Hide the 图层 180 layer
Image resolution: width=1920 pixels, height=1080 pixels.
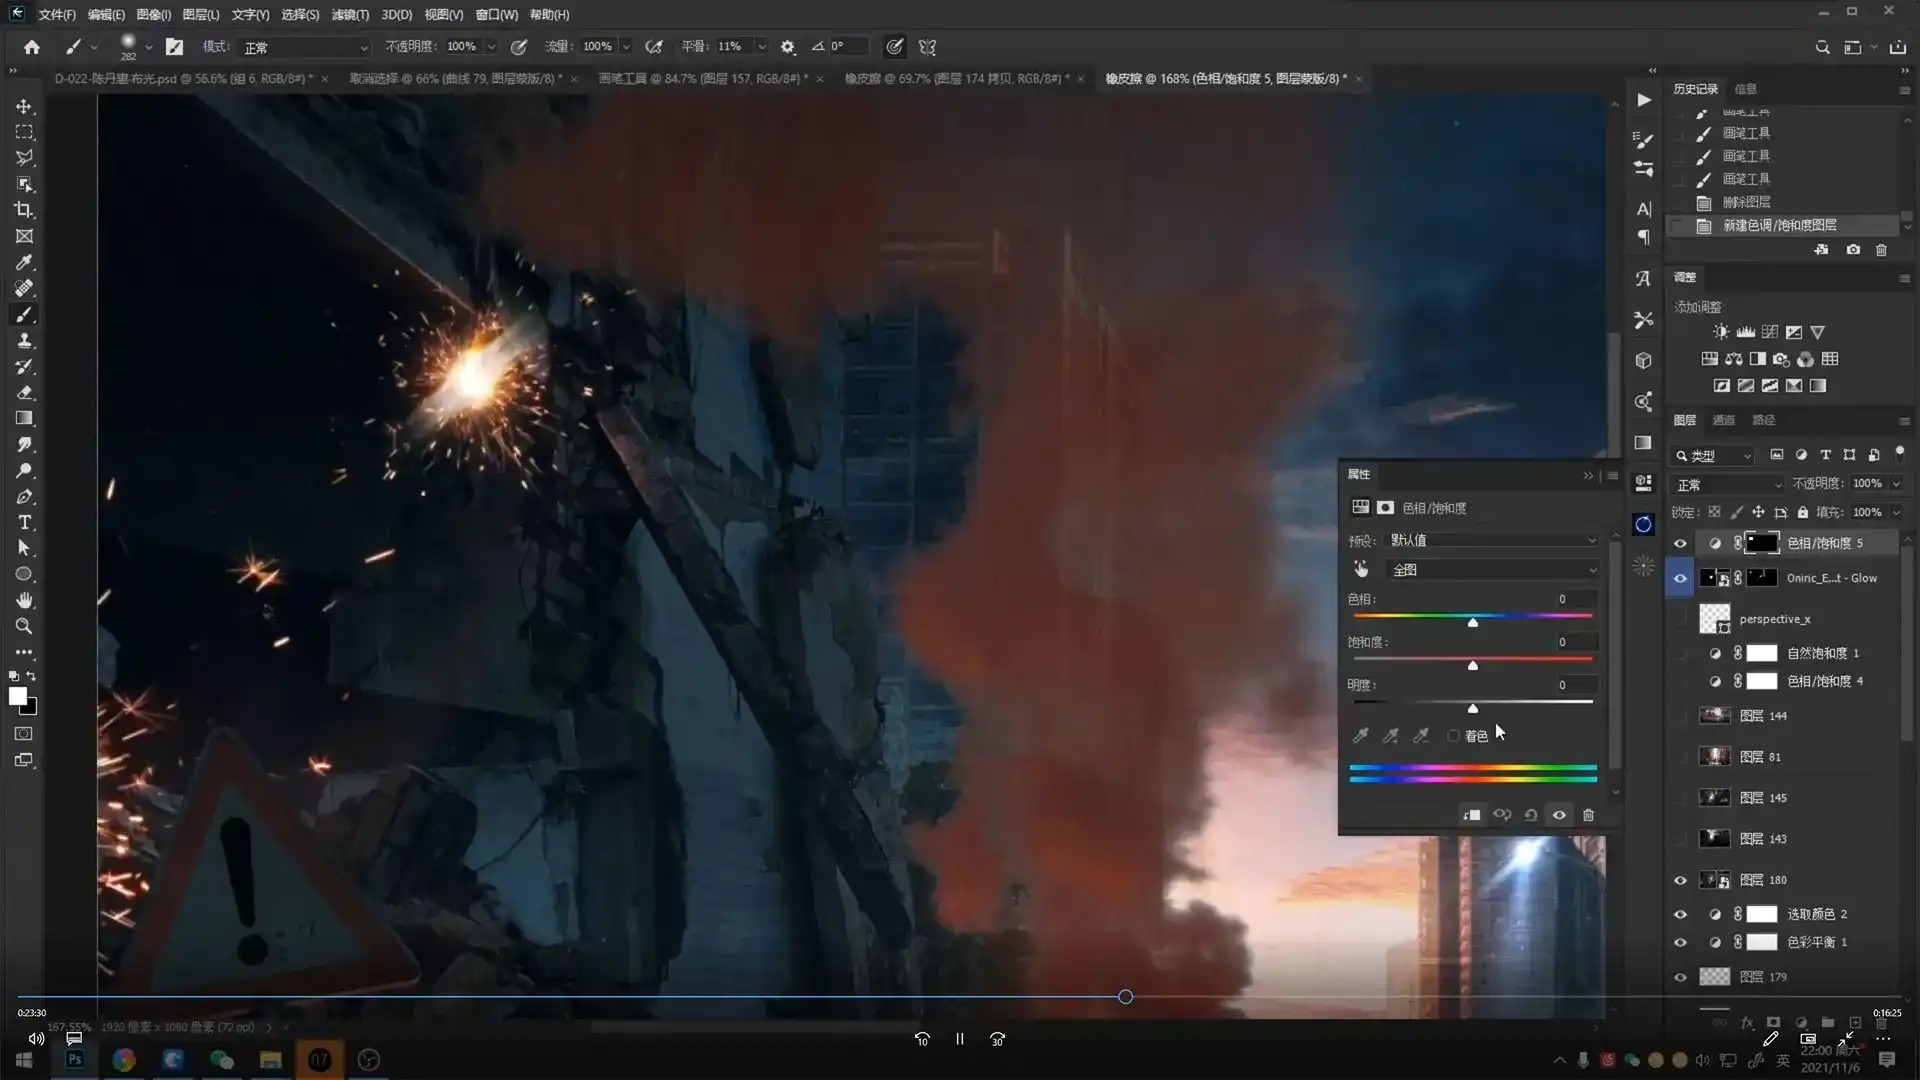click(1680, 880)
